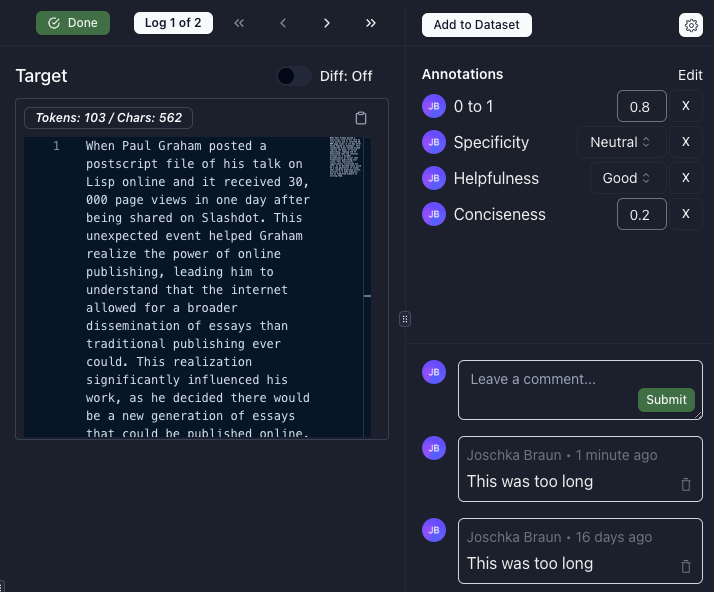
Task: Remove the 0 to 1 annotation
Action: [x=685, y=106]
